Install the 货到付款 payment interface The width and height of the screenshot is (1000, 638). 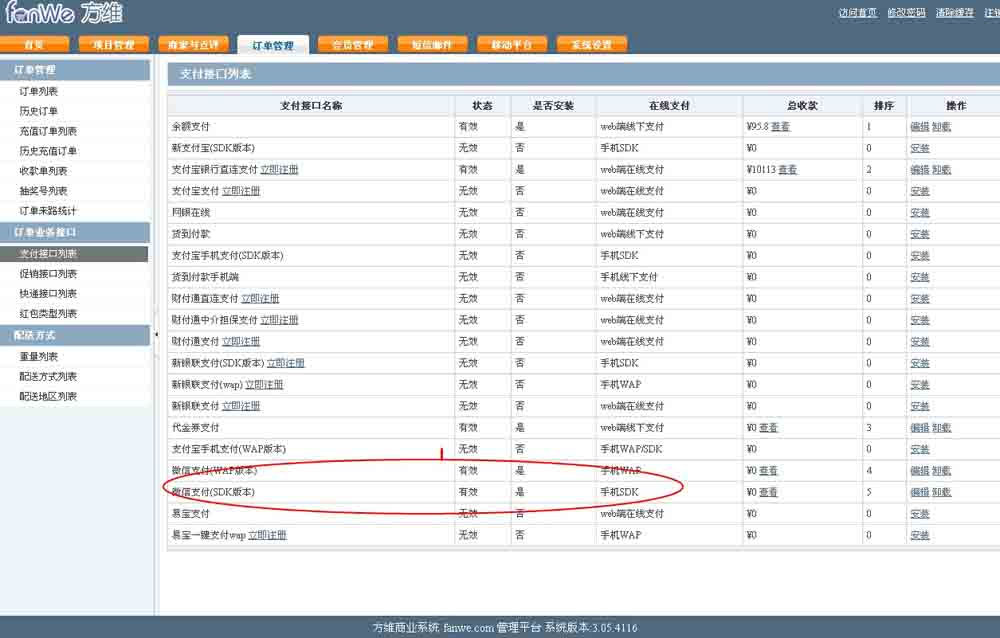click(920, 234)
